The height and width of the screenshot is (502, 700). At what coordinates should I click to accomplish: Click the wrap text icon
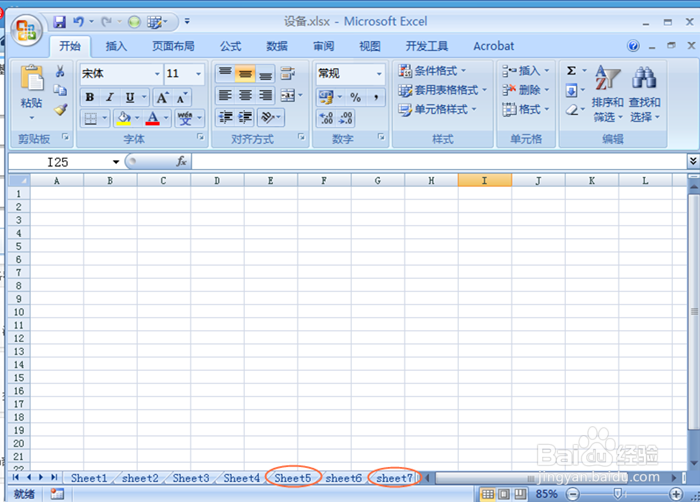click(x=288, y=73)
